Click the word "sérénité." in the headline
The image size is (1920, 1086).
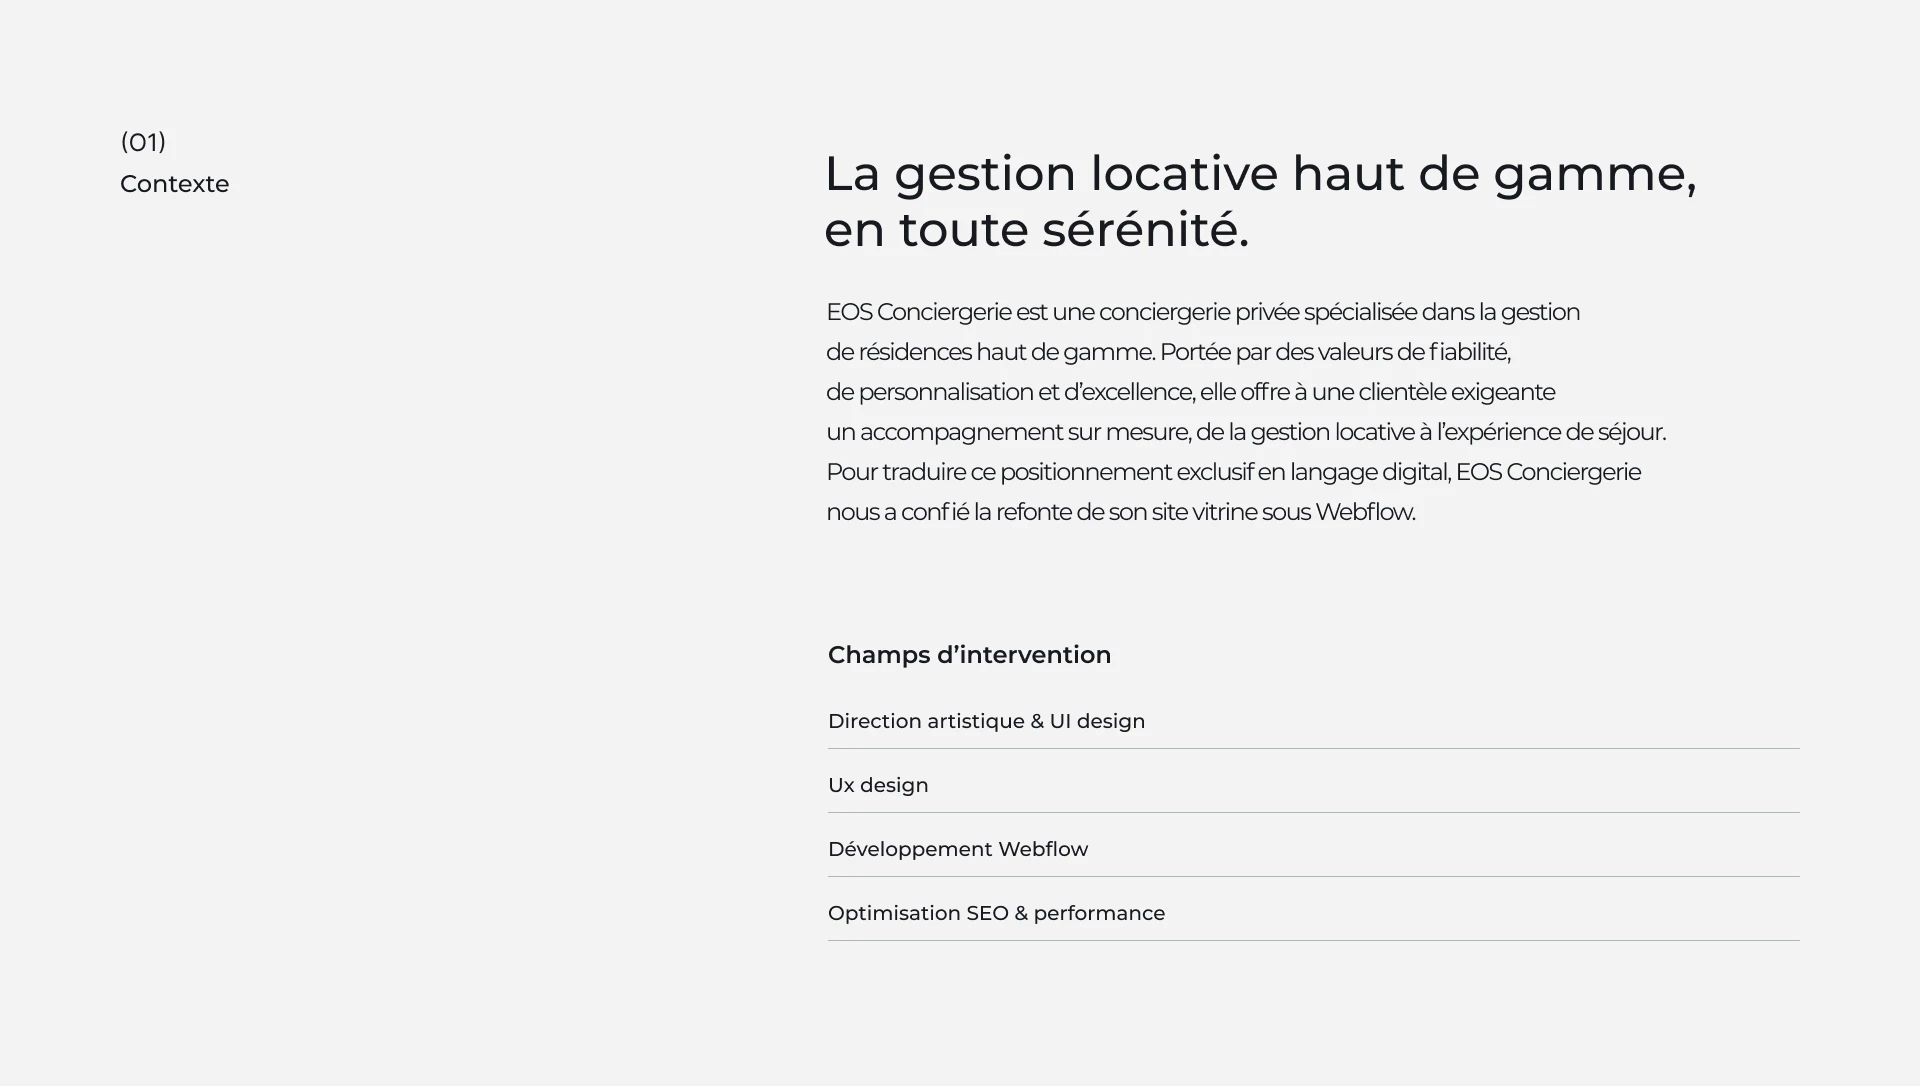click(x=1145, y=230)
